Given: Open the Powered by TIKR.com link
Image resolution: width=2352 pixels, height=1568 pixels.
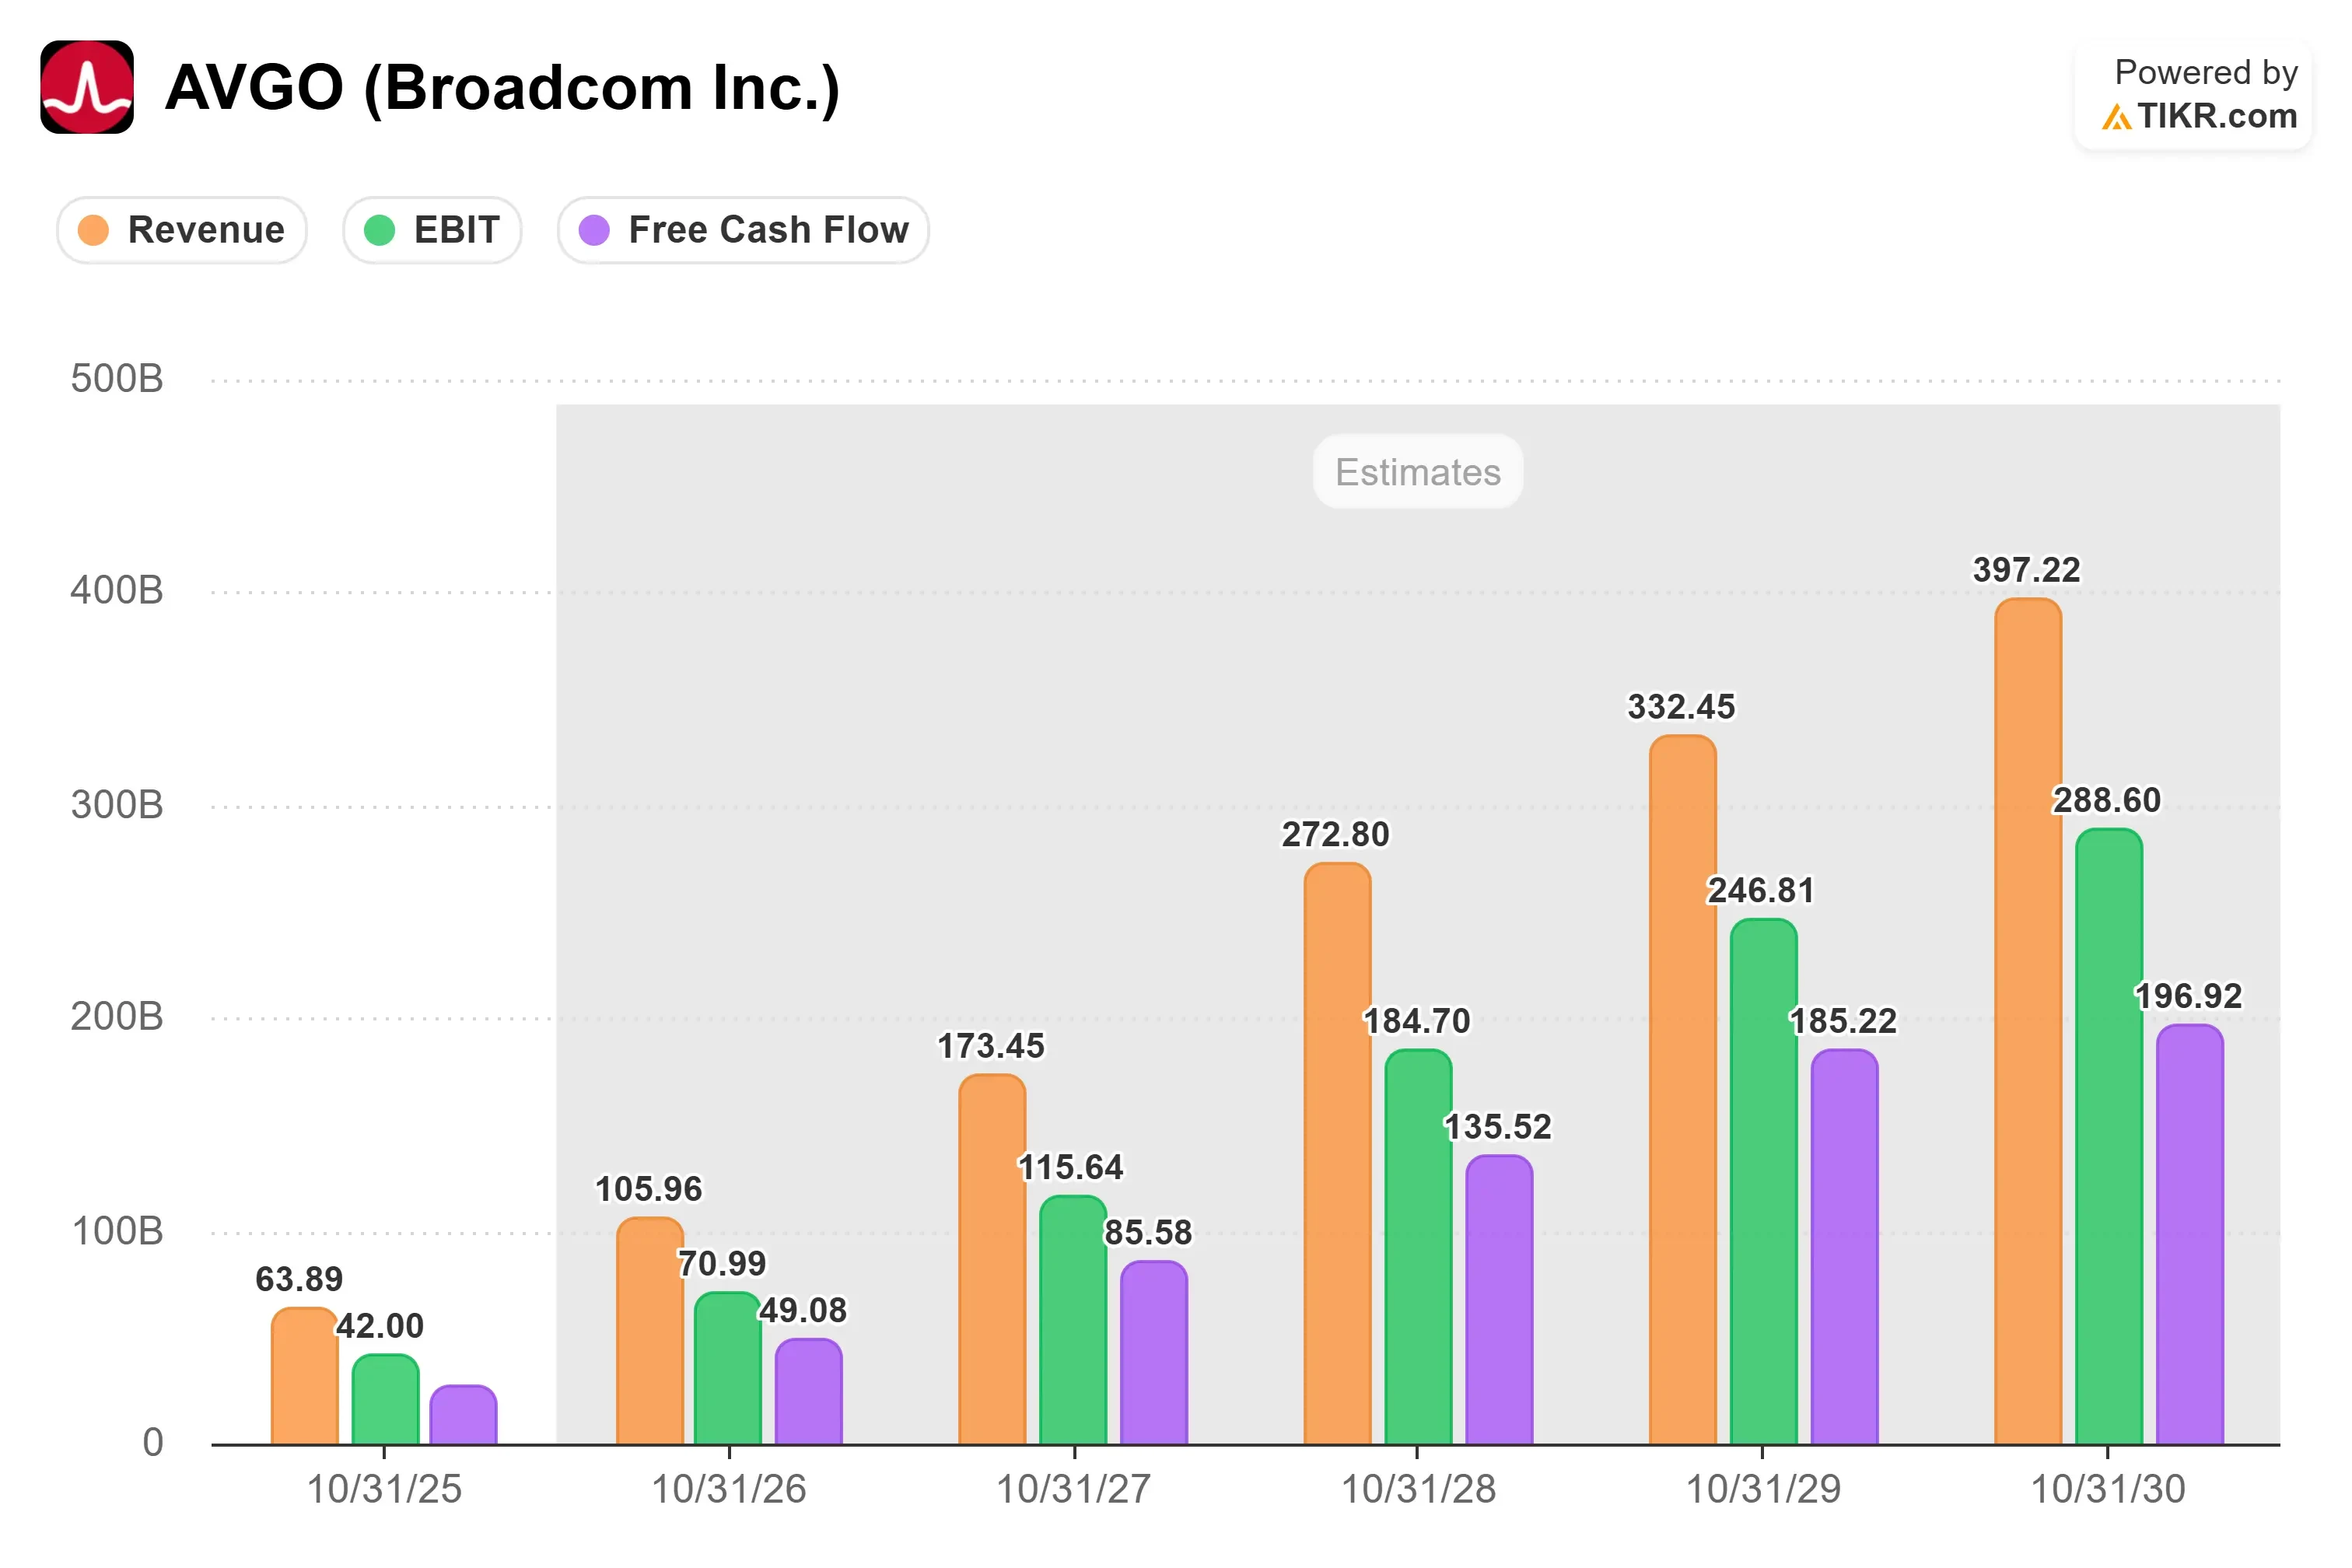Looking at the screenshot, I should (x=2194, y=95).
